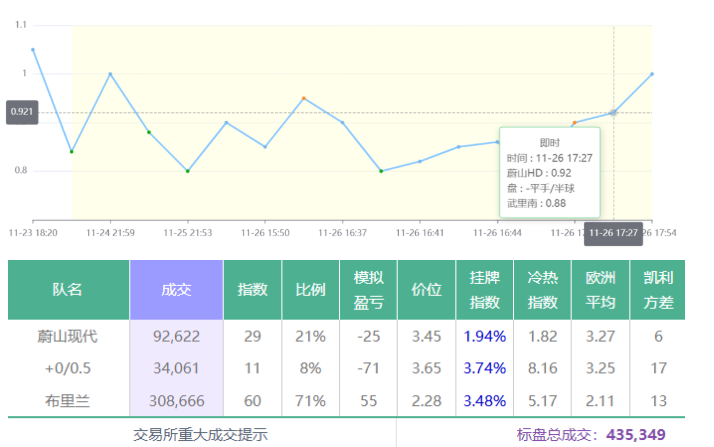714x447 pixels.
Task: Click the 比例 table header
Action: point(310,289)
